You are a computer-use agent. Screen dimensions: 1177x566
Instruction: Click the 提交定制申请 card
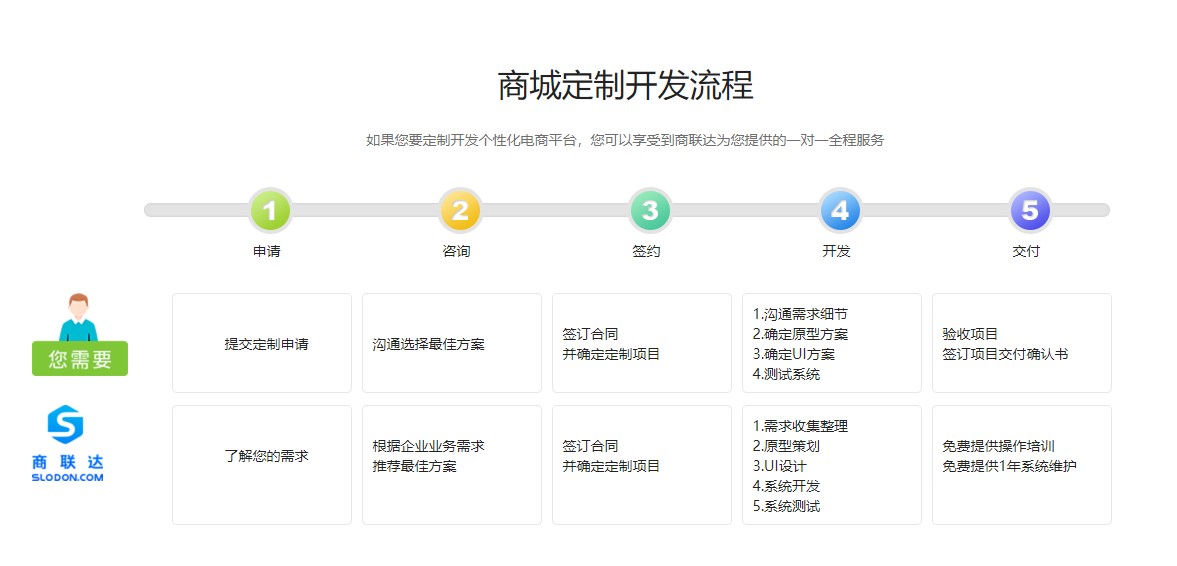point(262,343)
